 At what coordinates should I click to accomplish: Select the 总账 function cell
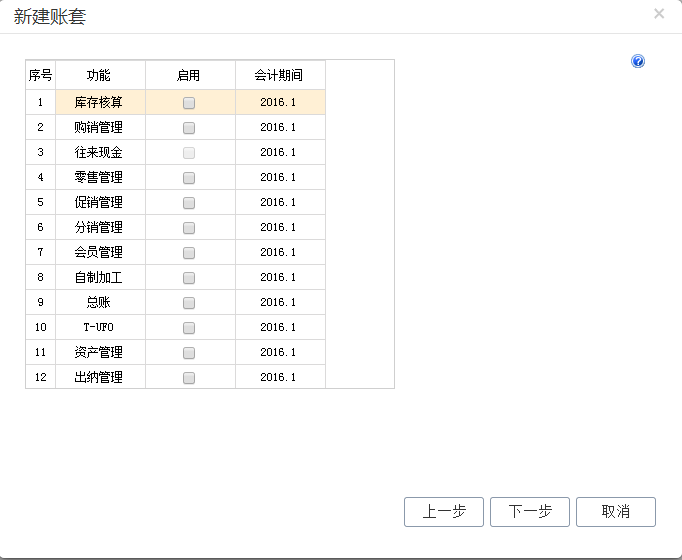coord(100,302)
